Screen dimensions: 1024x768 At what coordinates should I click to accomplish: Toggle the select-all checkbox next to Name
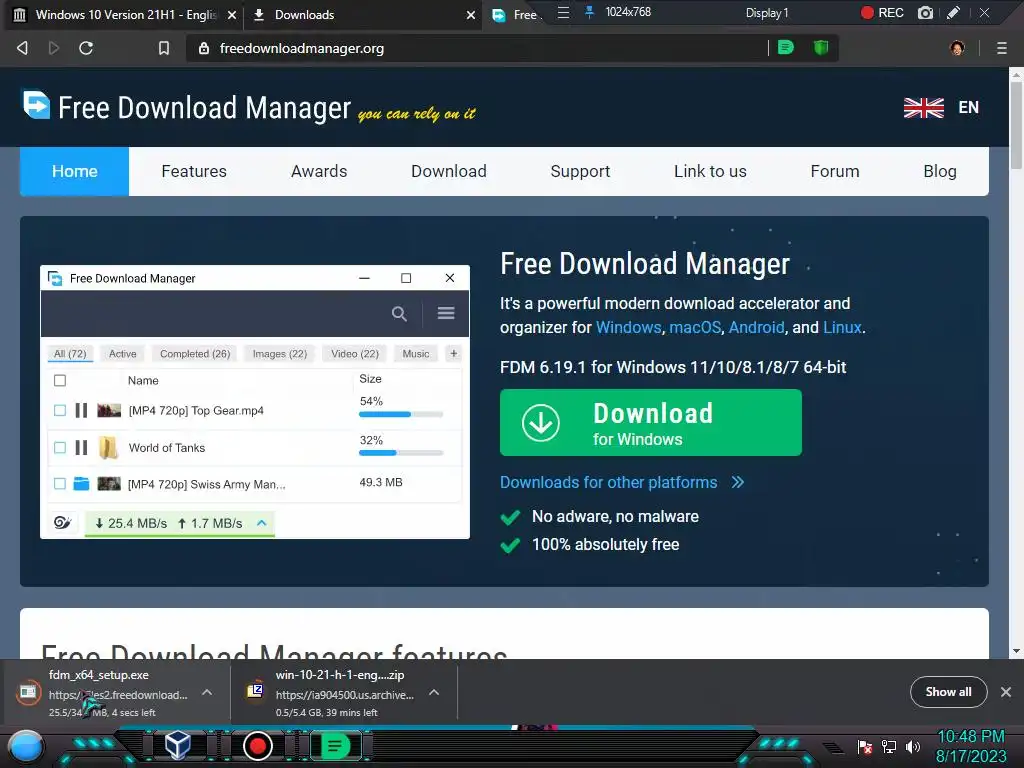[x=60, y=380]
